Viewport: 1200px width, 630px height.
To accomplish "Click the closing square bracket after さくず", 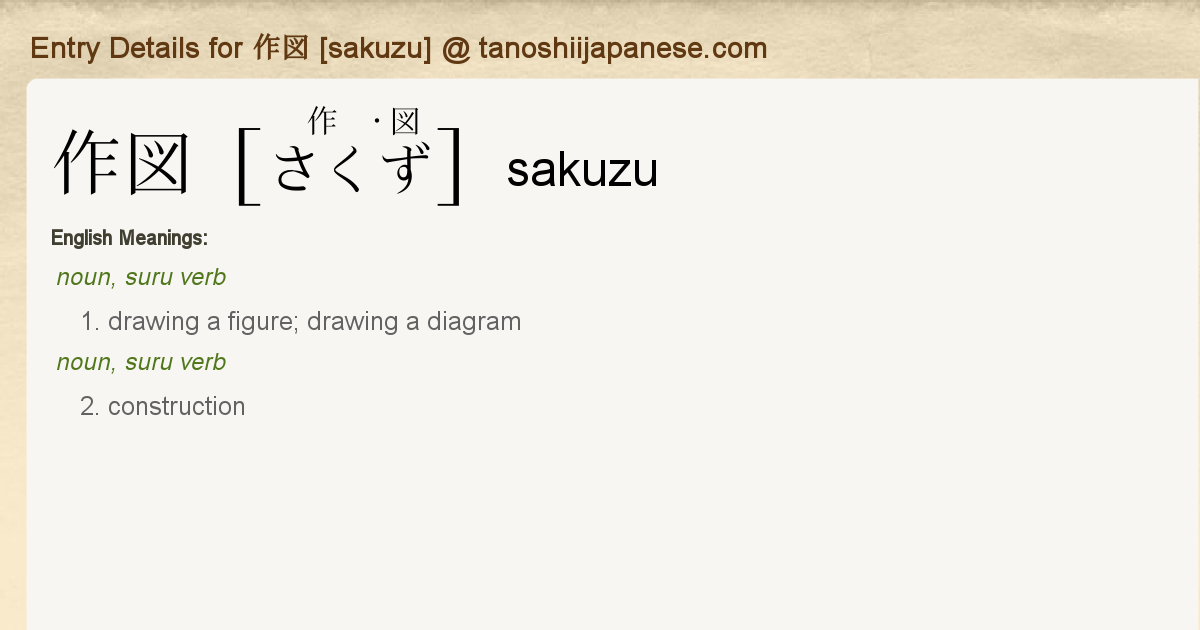I will (451, 166).
